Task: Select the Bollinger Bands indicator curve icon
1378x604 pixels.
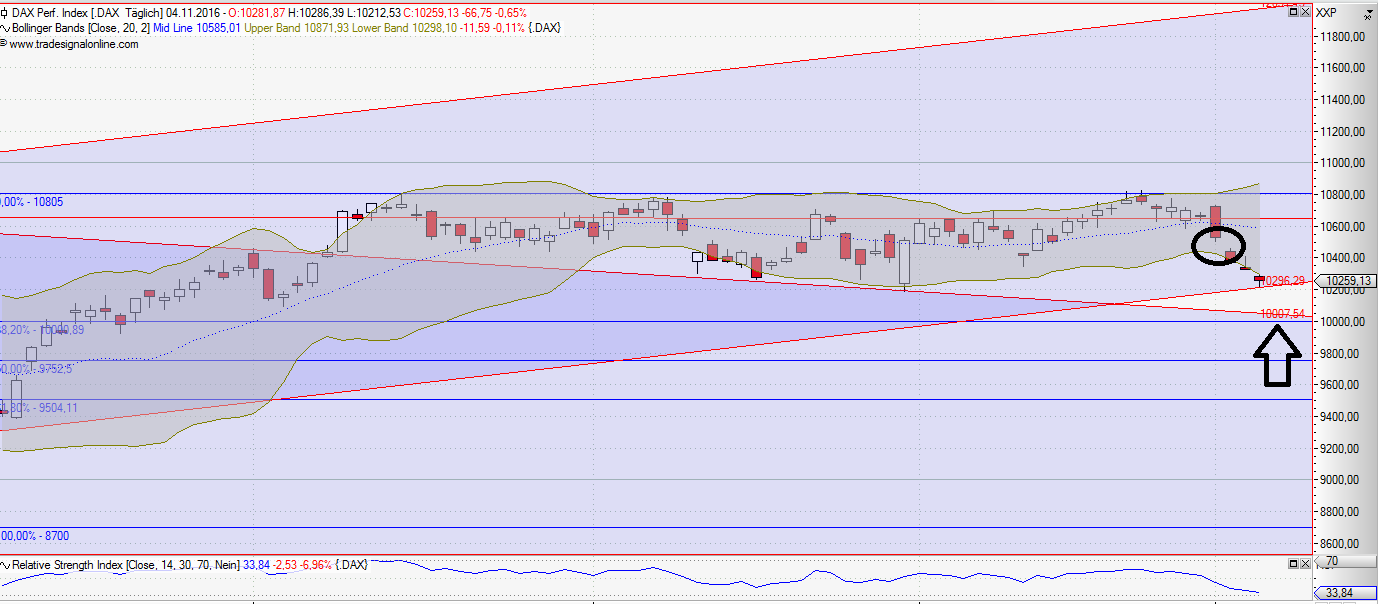Action: [5, 28]
